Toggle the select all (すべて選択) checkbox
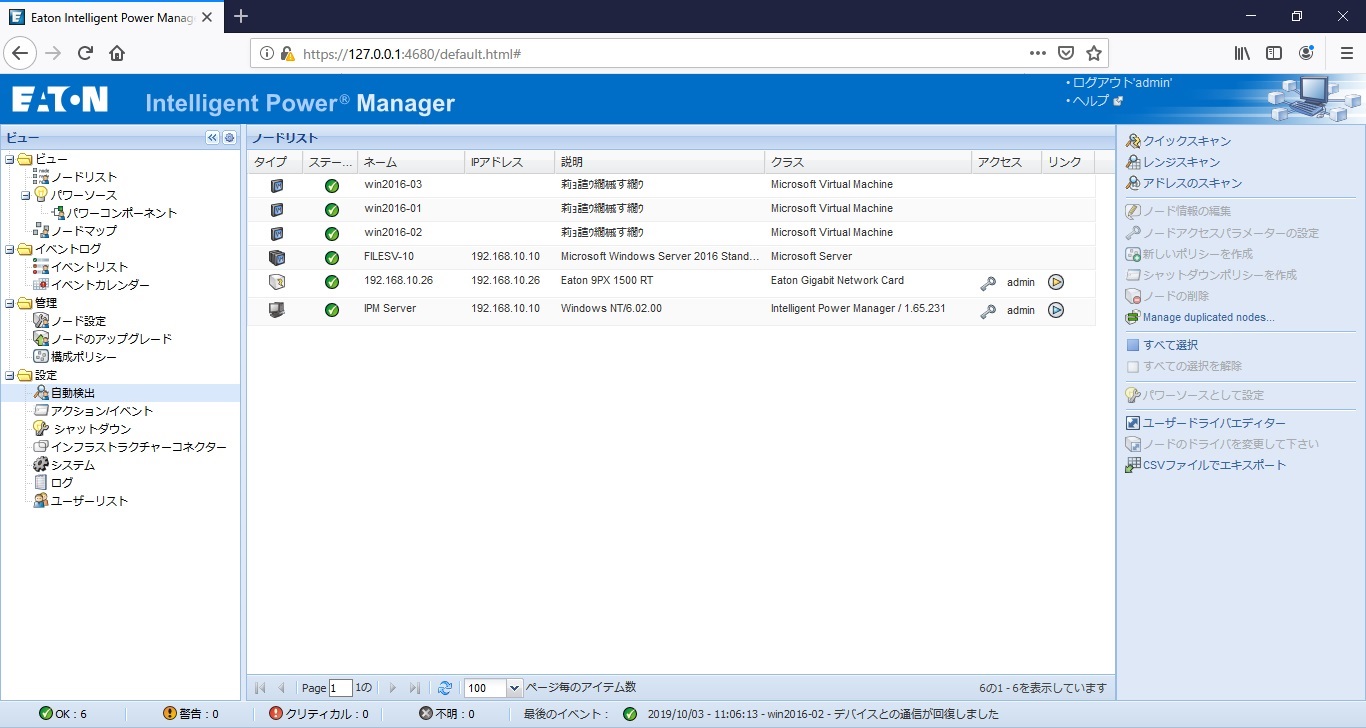The image size is (1366, 728). click(x=1133, y=345)
